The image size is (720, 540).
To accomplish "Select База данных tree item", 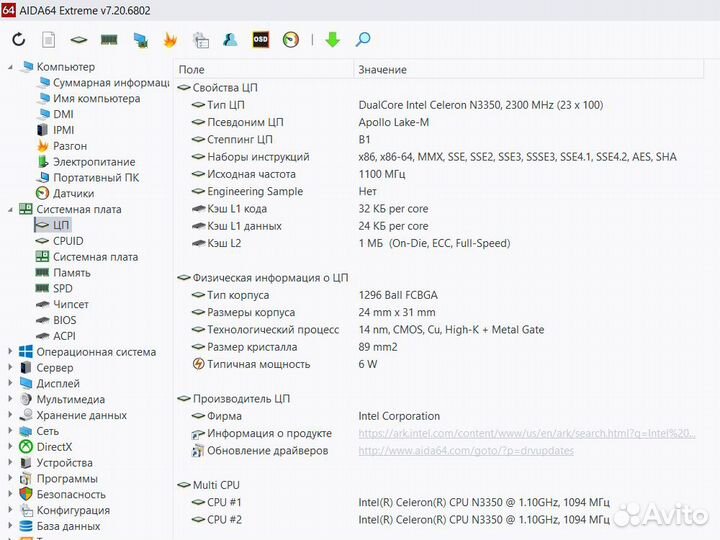I will pyautogui.click(x=60, y=526).
